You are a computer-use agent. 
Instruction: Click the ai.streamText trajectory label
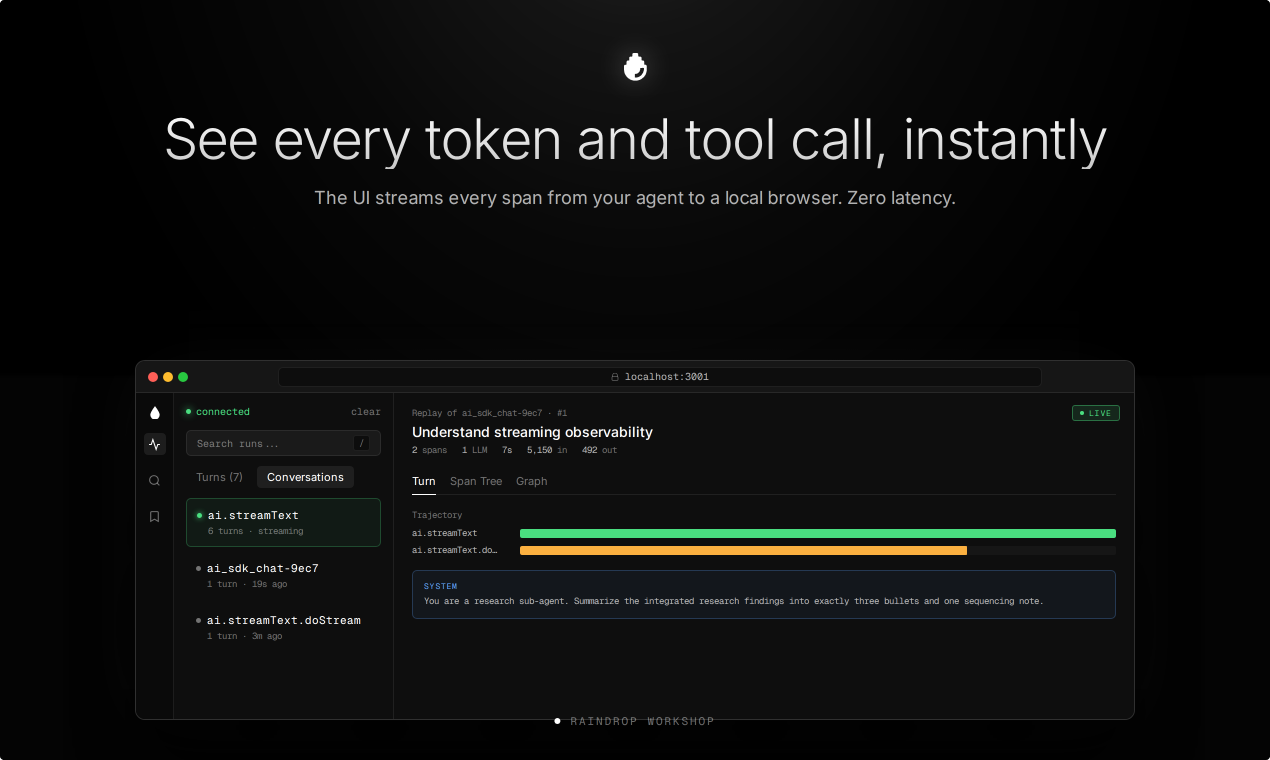445,533
